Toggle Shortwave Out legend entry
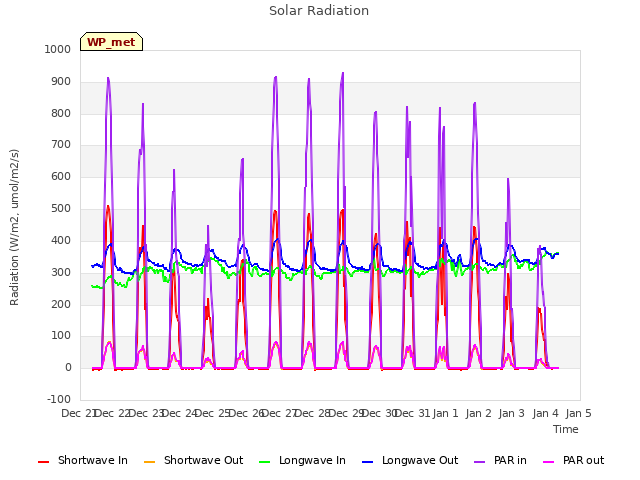The image size is (640, 480). [193, 460]
